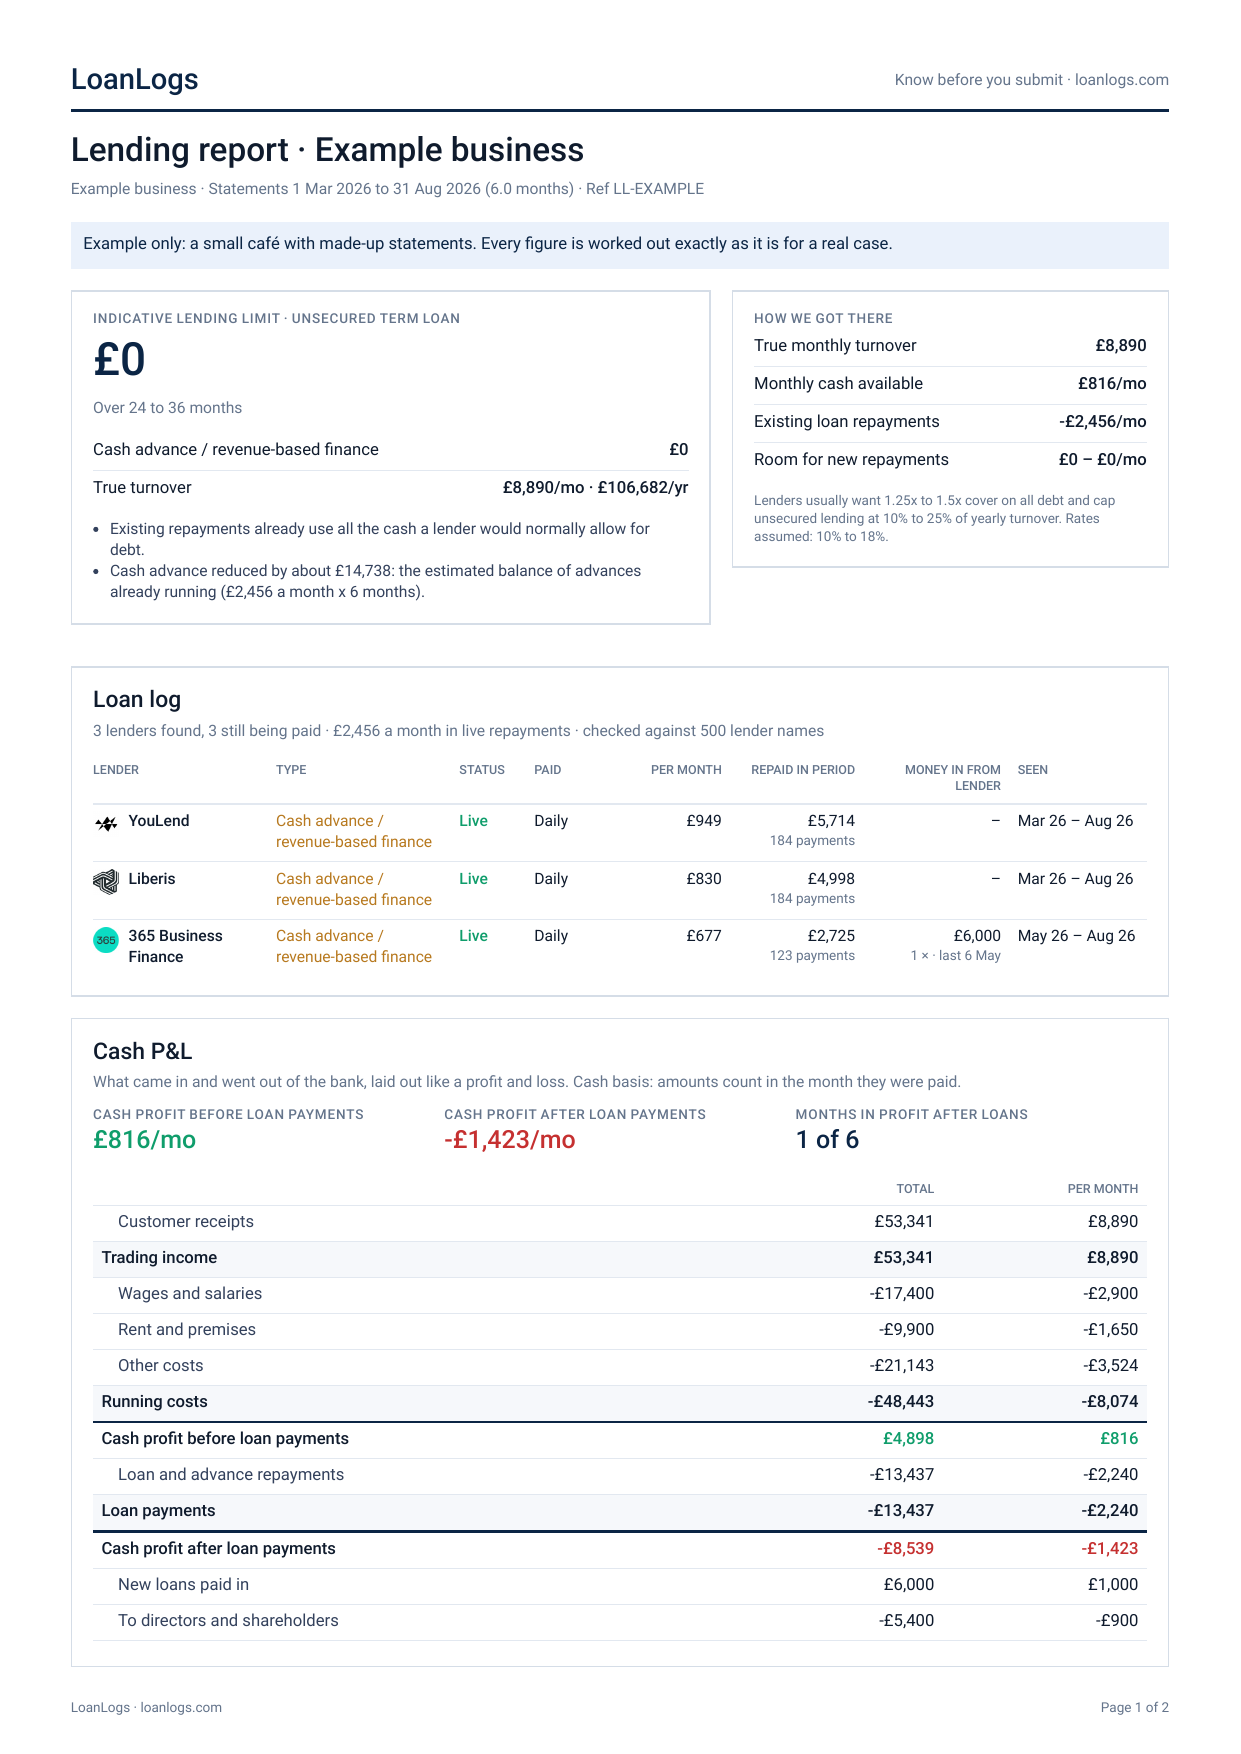Screen dimensions: 1241x1754
Task: Click the Liberis lender logo icon
Action: coord(106,881)
